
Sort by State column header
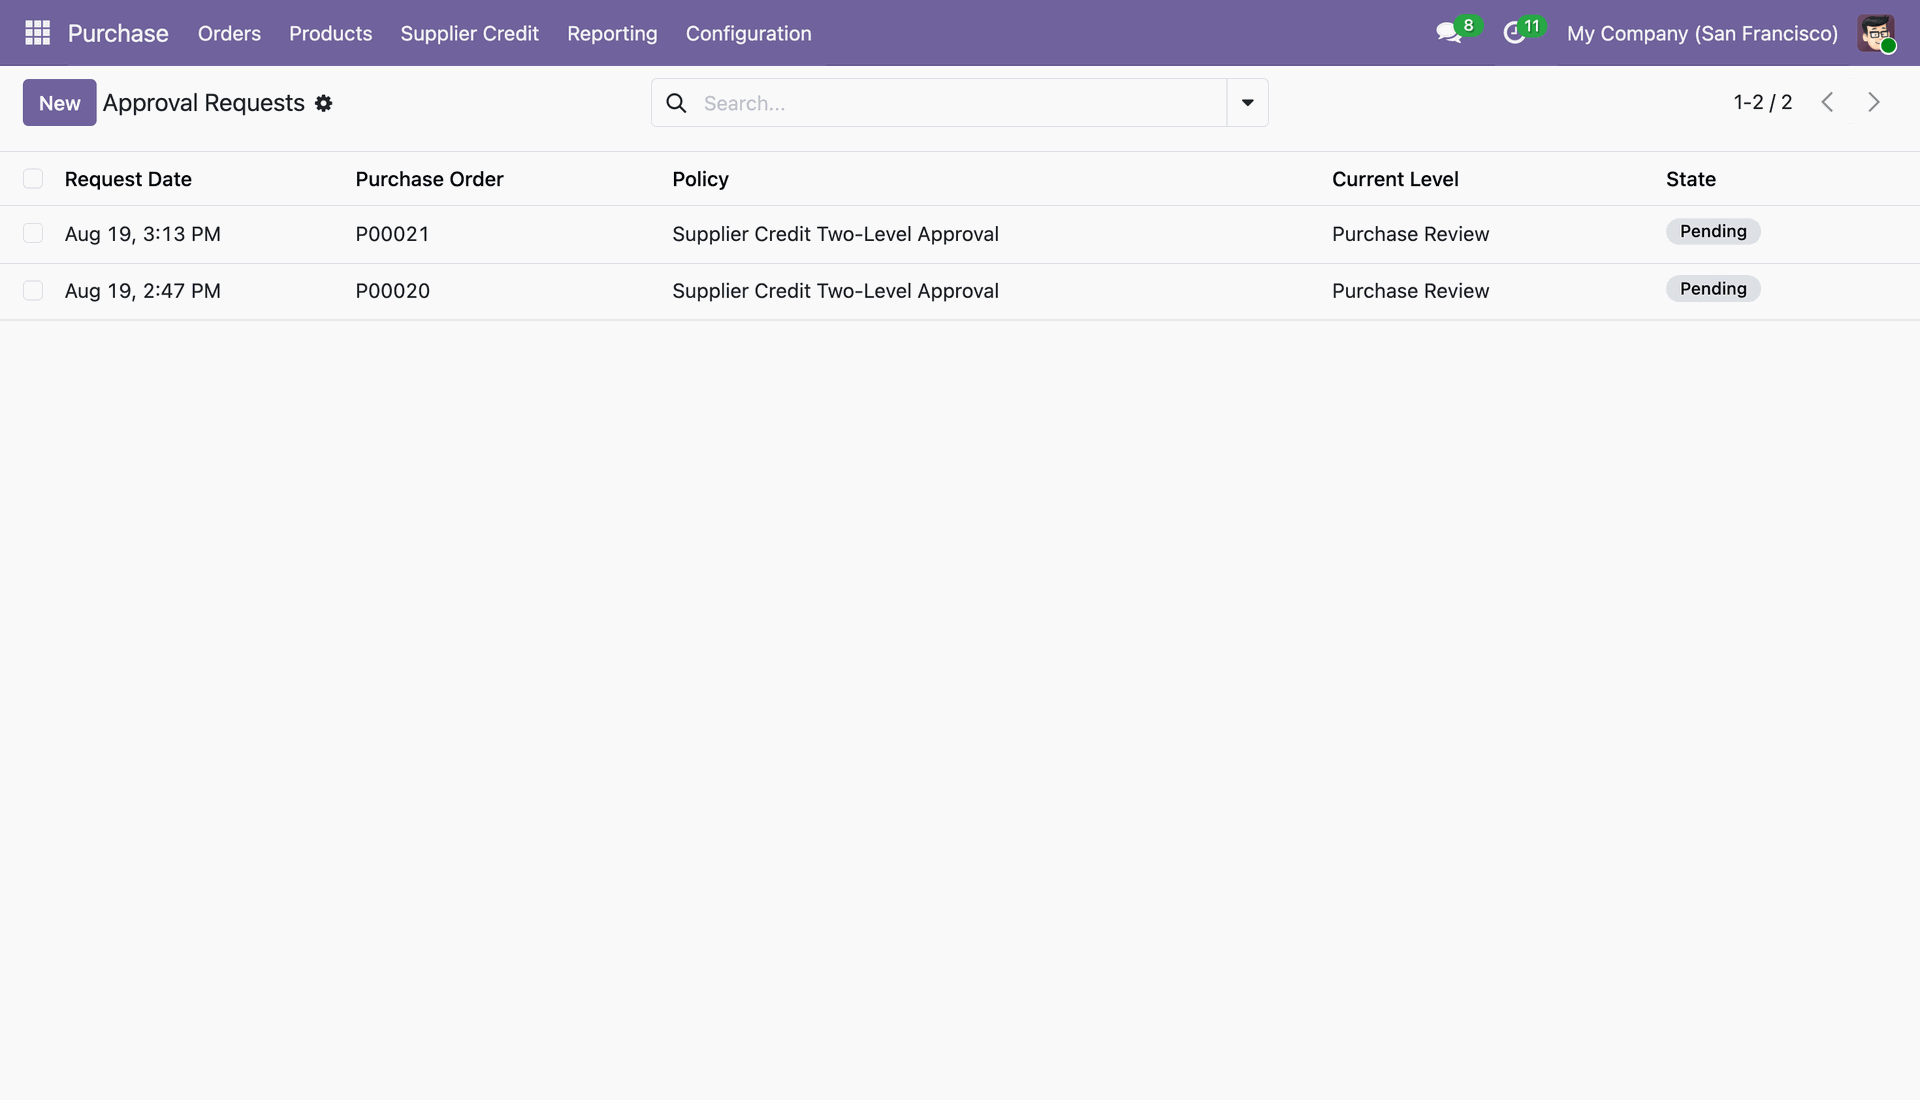coord(1691,179)
